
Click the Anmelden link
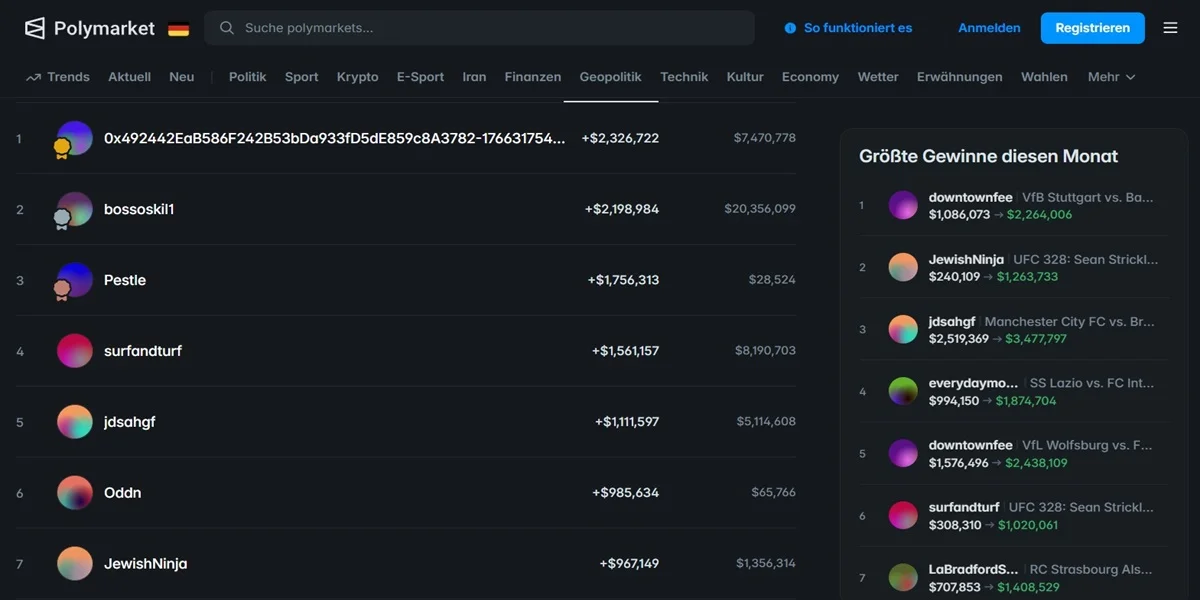(989, 28)
